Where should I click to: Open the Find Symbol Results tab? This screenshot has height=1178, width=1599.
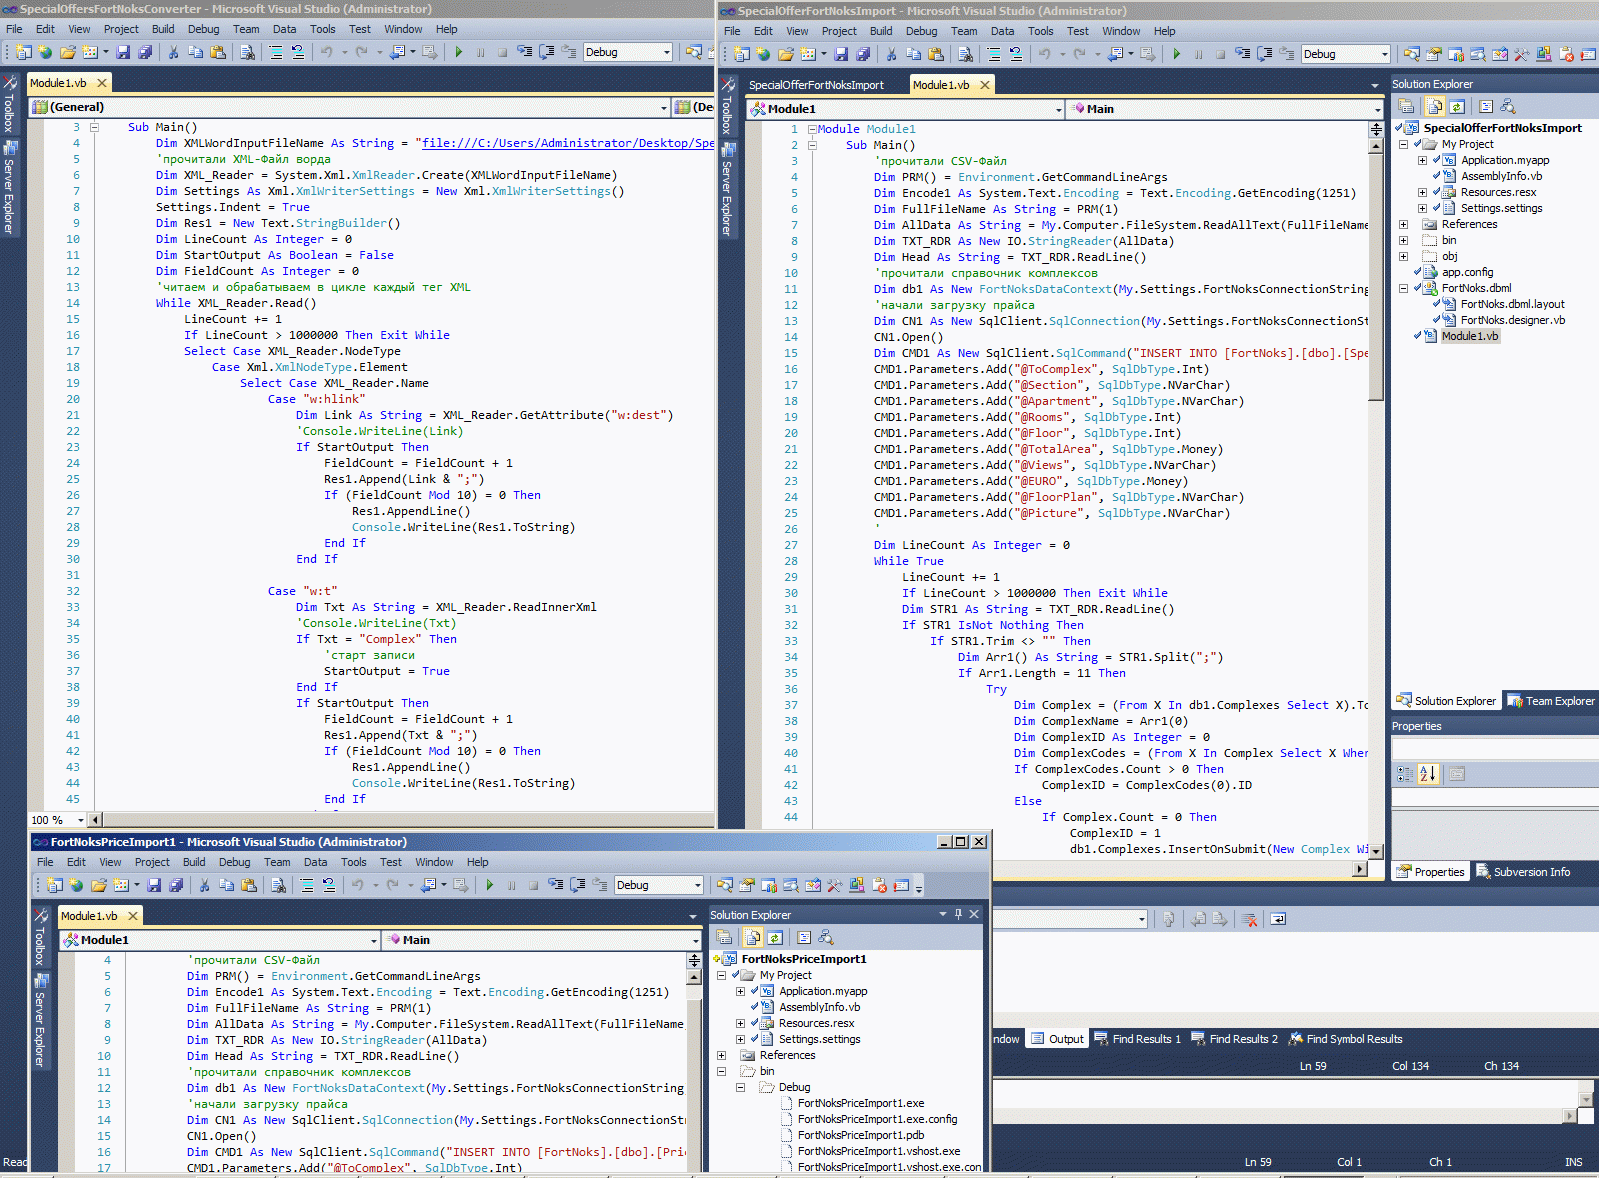(x=1346, y=1039)
